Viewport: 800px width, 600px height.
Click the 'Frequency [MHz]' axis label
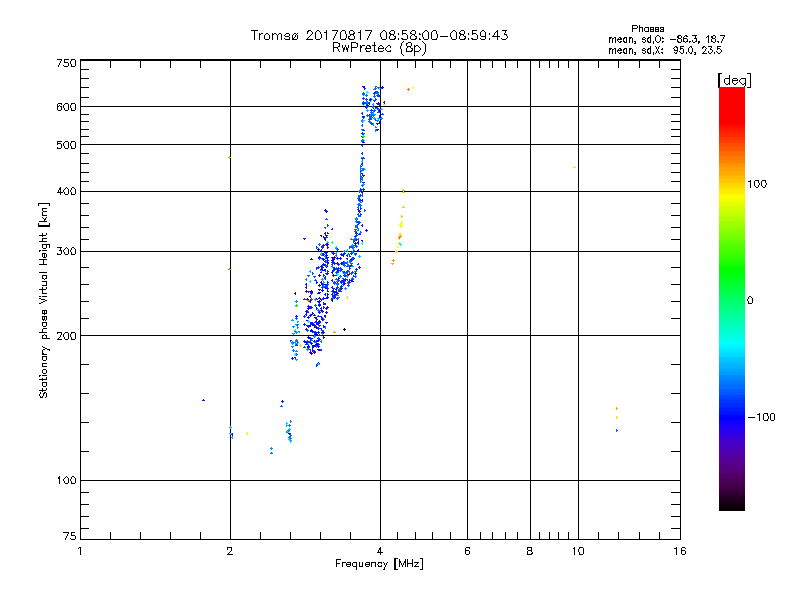[x=379, y=564]
